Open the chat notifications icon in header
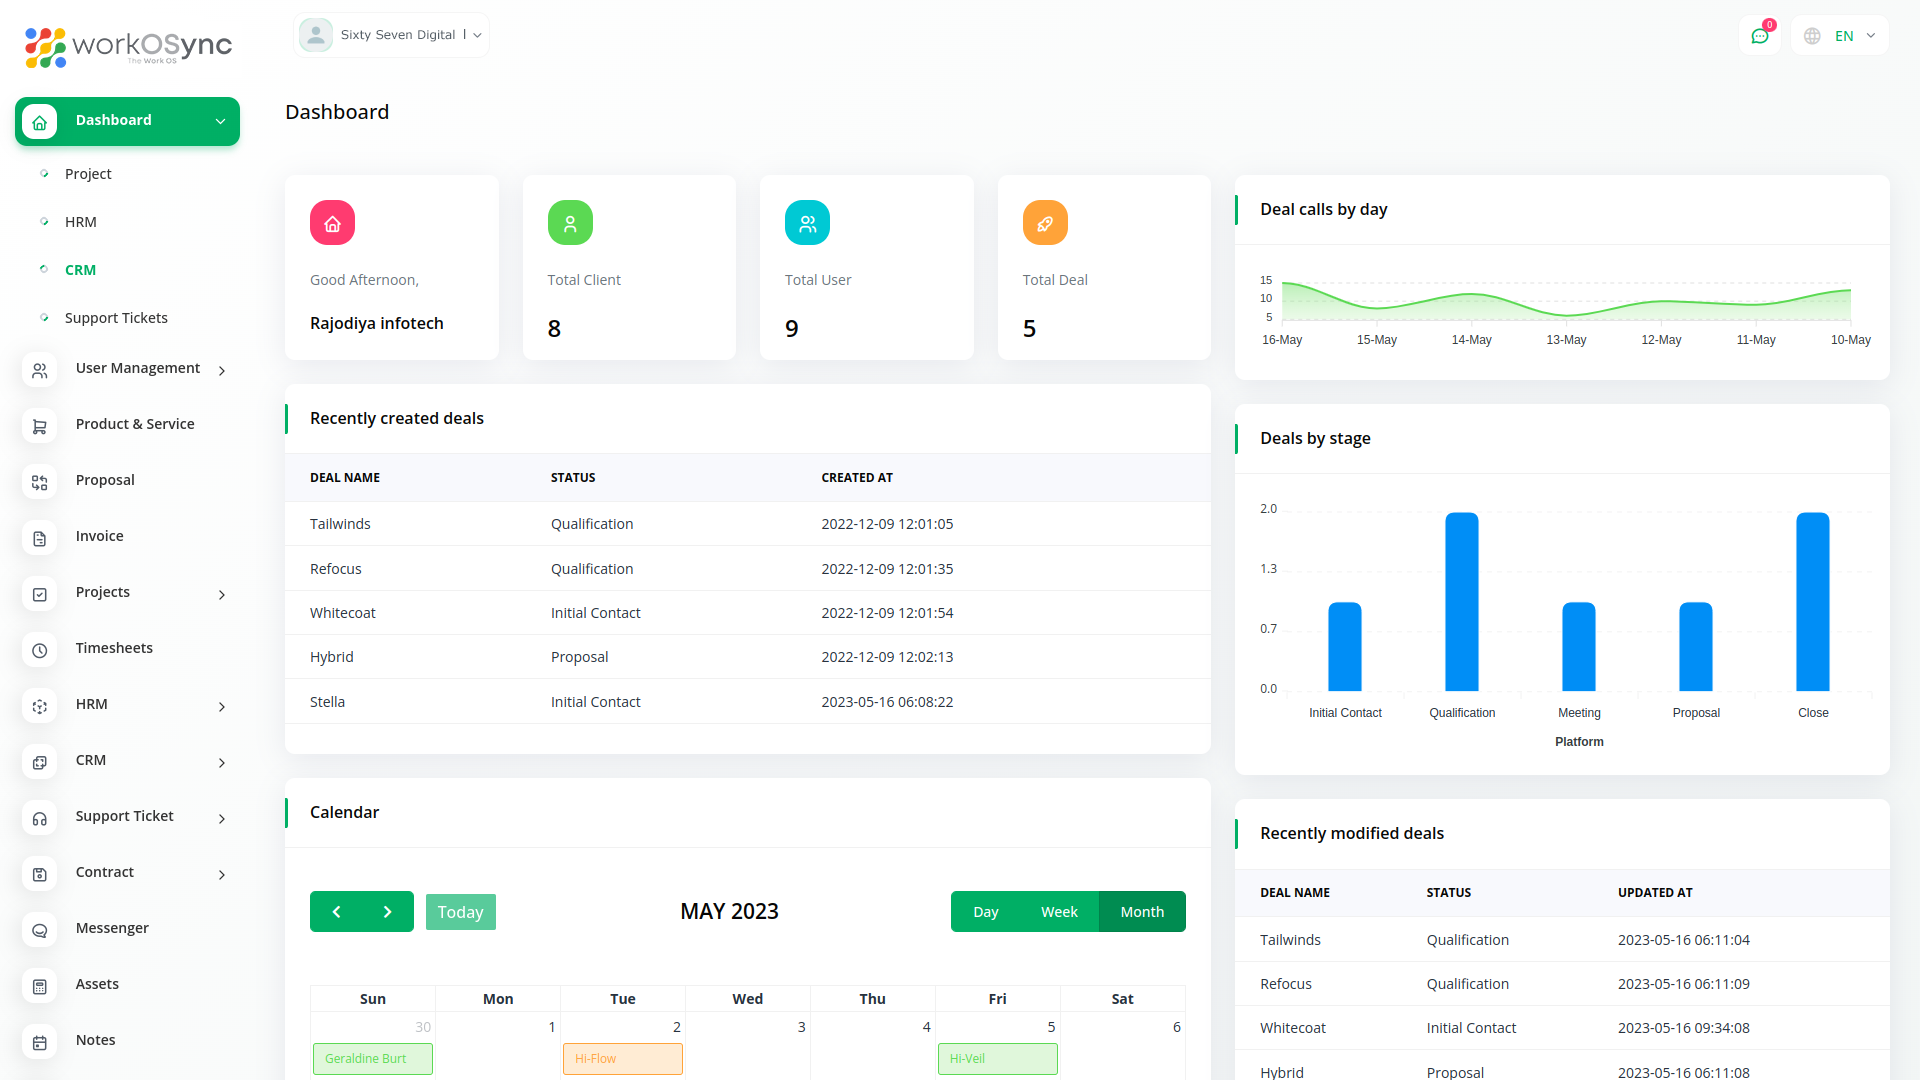 click(1760, 35)
